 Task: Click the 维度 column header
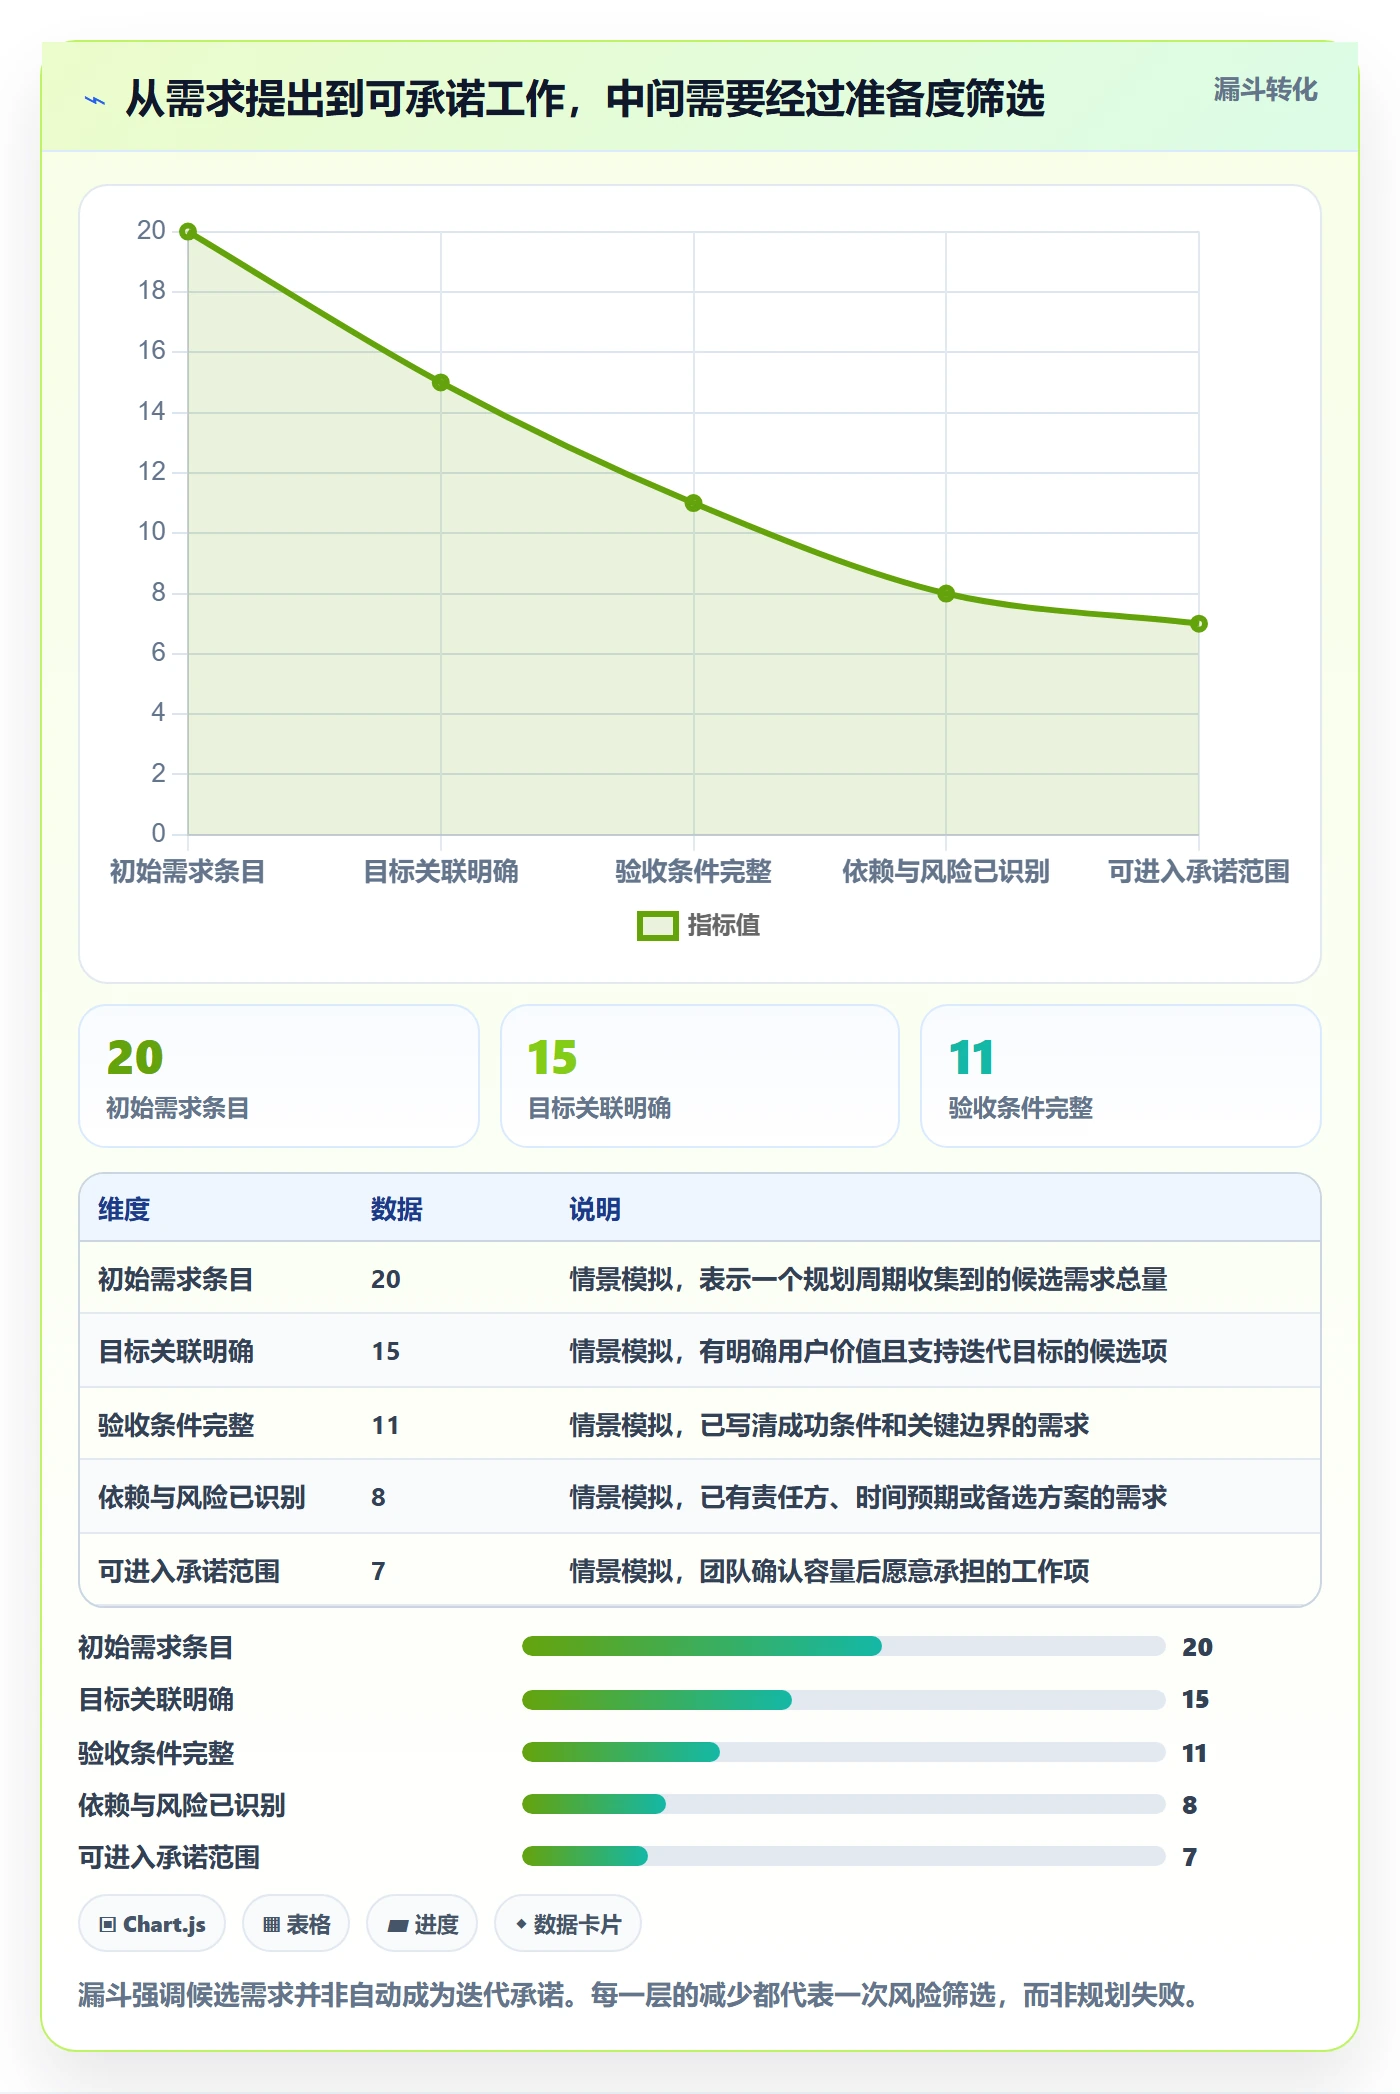point(124,1209)
